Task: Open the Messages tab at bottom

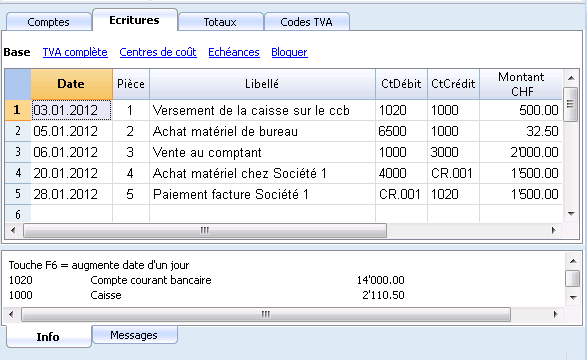Action: 134,335
